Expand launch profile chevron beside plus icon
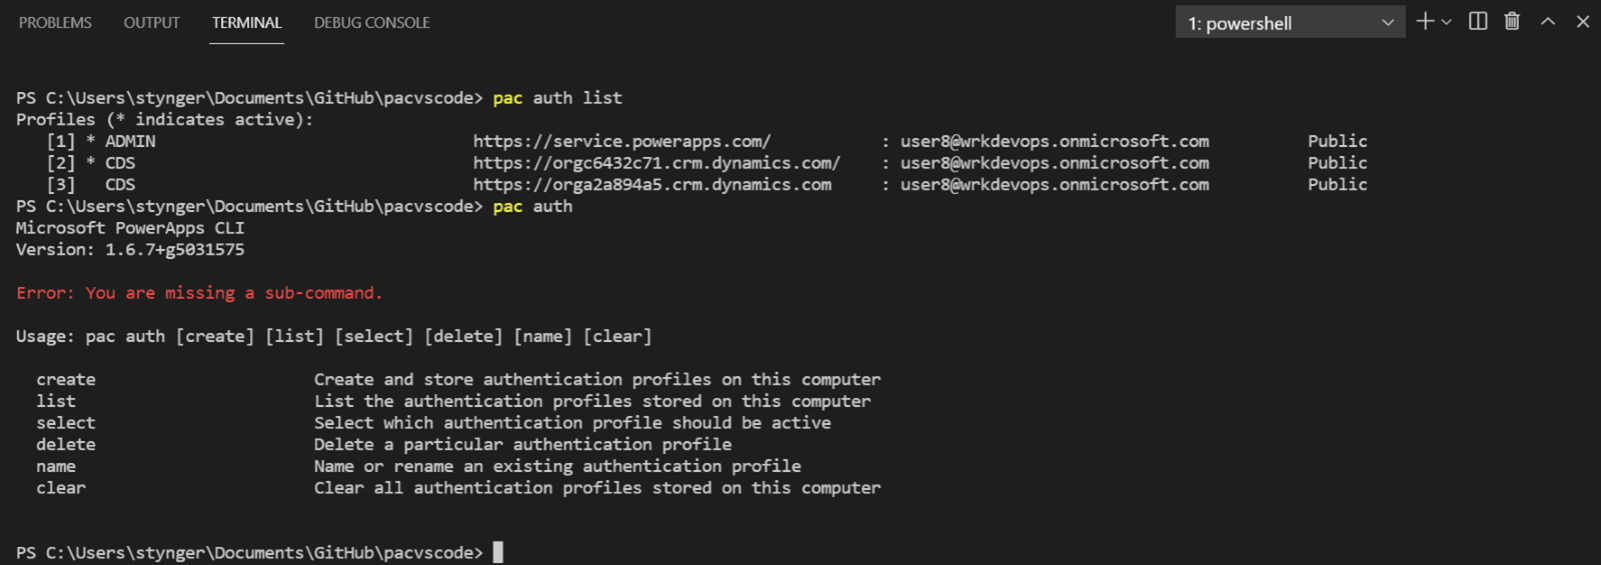This screenshot has height=565, width=1601. point(1446,22)
